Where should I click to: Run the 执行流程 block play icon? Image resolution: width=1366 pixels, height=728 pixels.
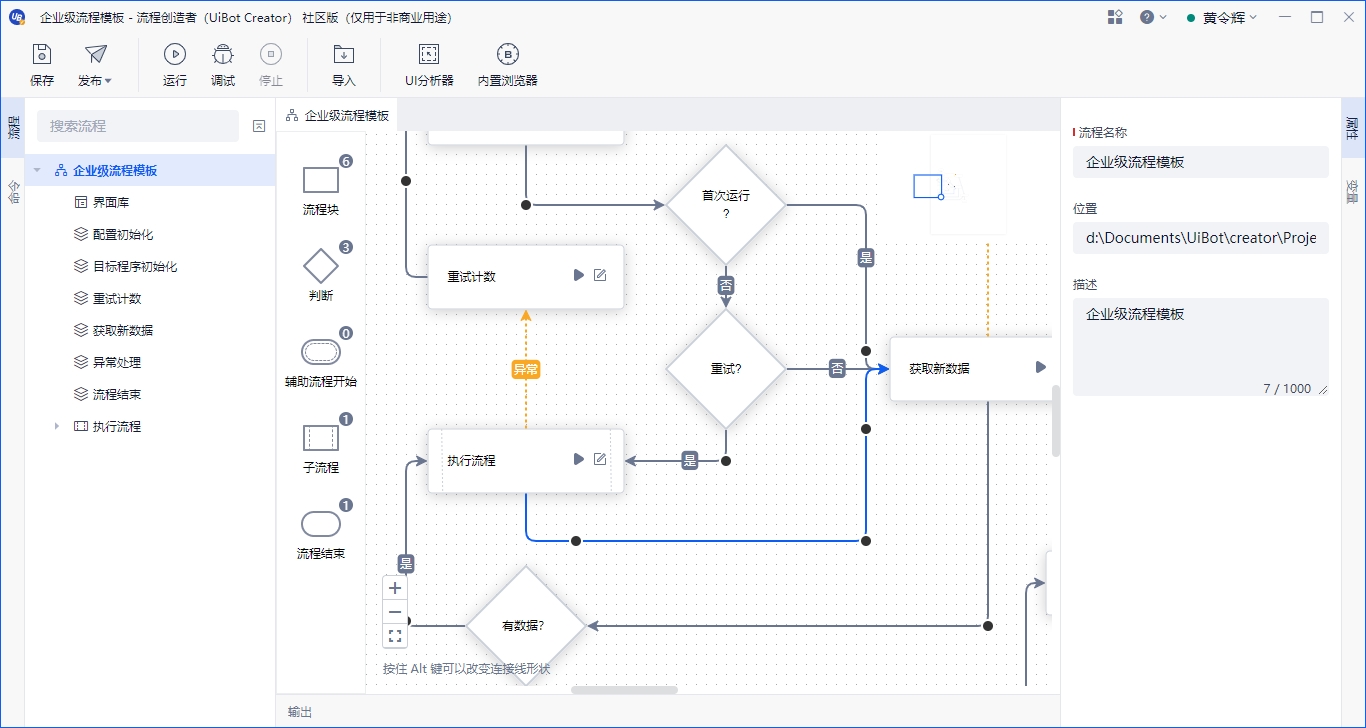[x=578, y=459]
